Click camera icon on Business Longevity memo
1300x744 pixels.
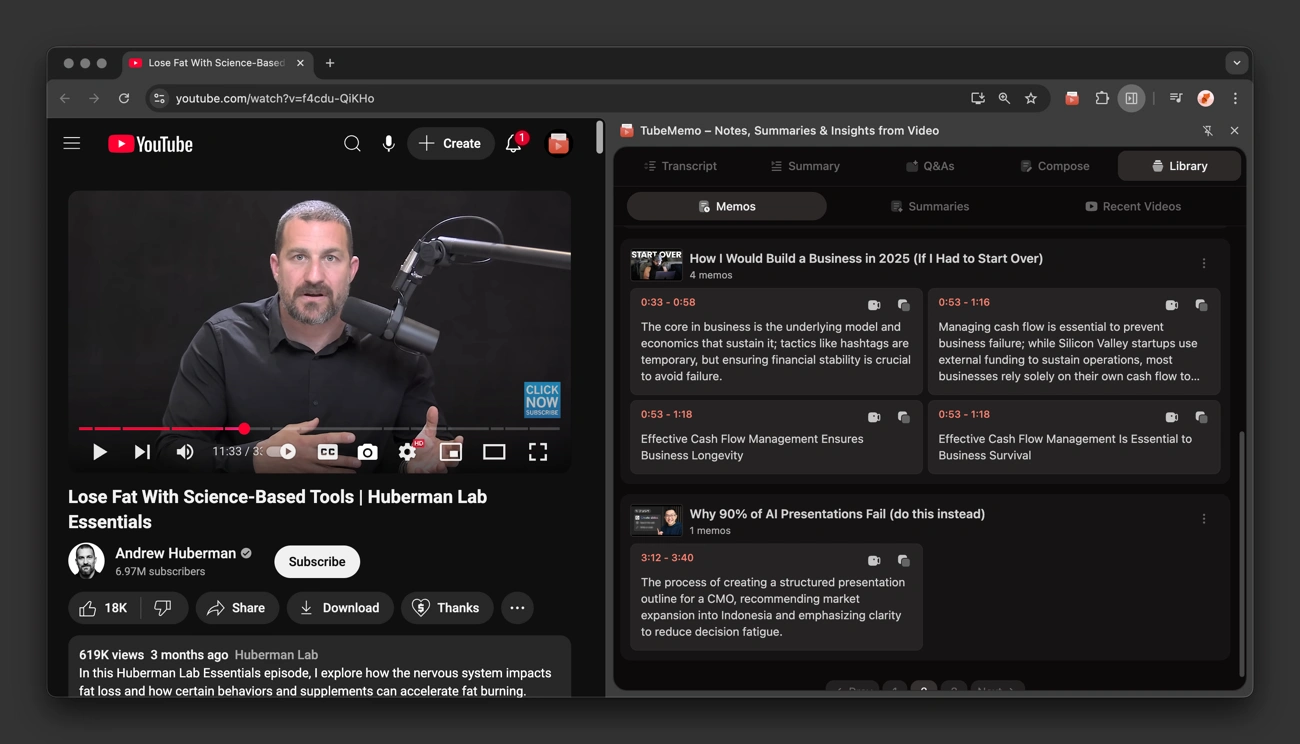click(874, 417)
